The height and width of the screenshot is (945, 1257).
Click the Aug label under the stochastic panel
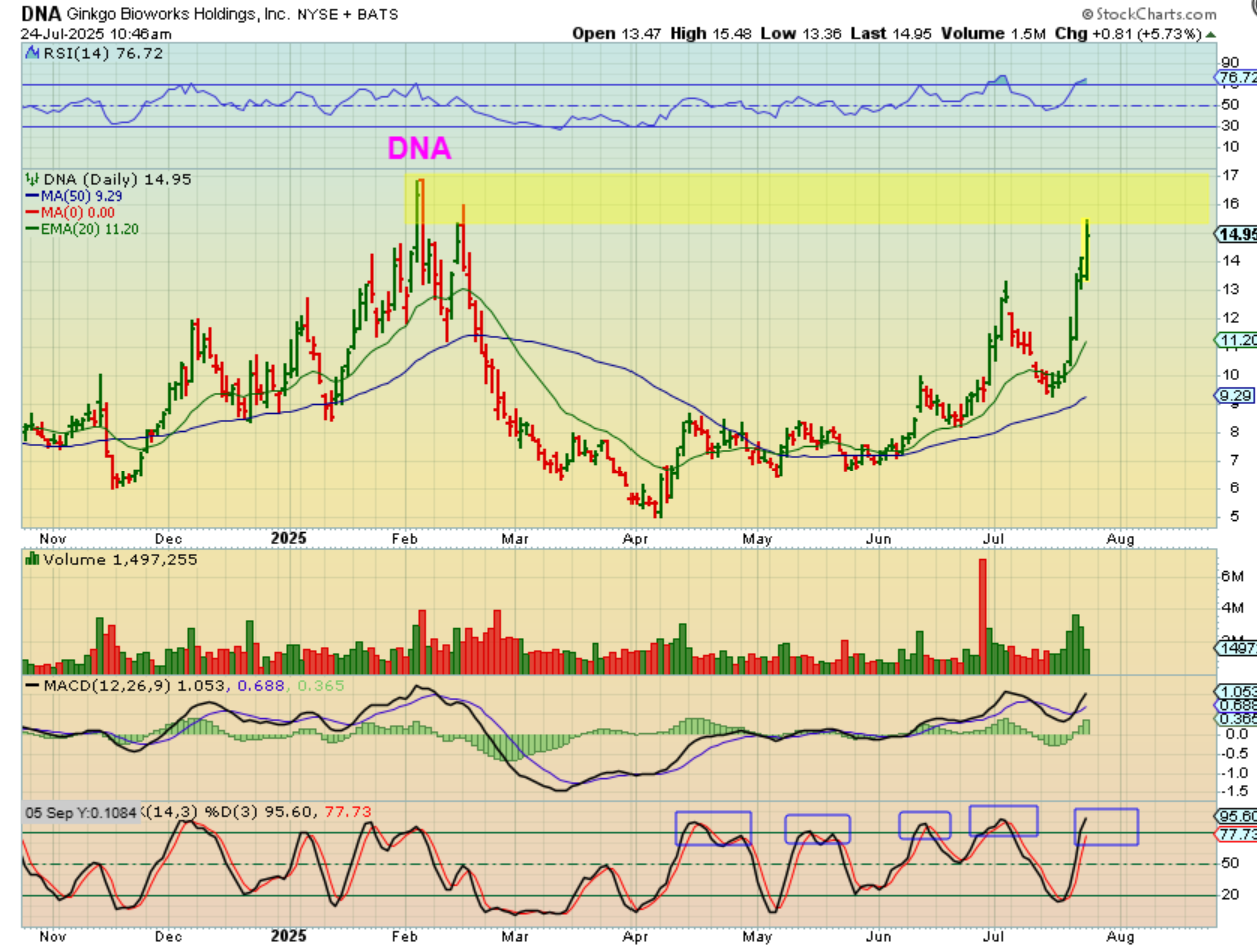[x=1122, y=935]
